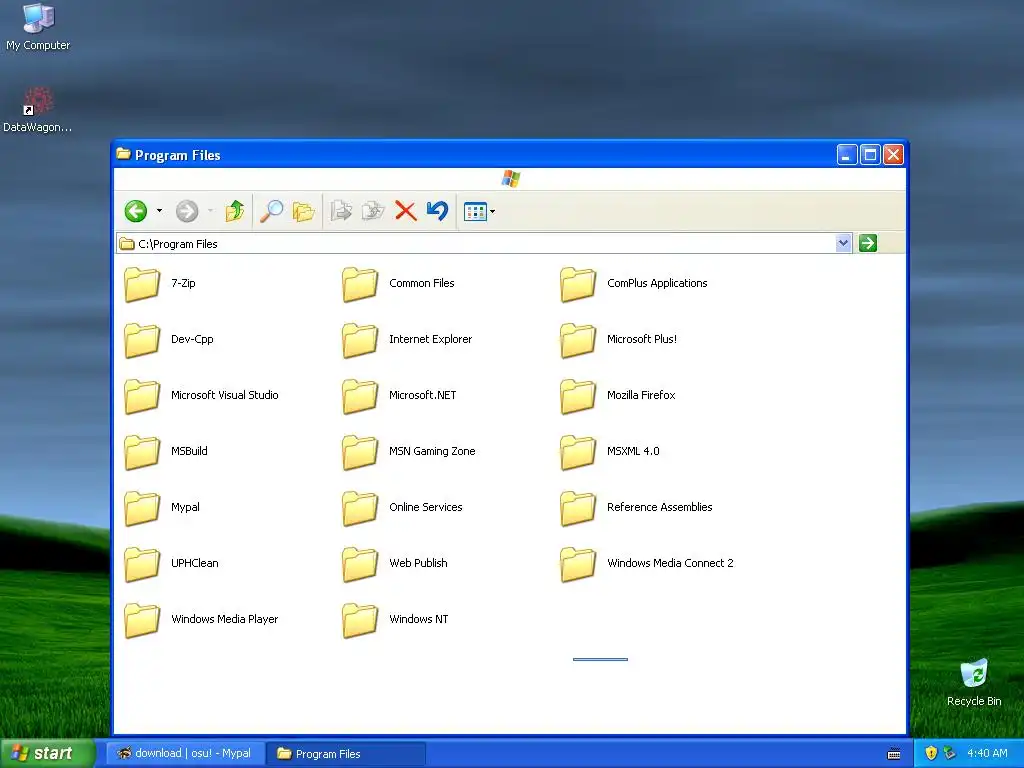Image resolution: width=1024 pixels, height=768 pixels.
Task: Click the green Back arrow button
Action: (x=136, y=211)
